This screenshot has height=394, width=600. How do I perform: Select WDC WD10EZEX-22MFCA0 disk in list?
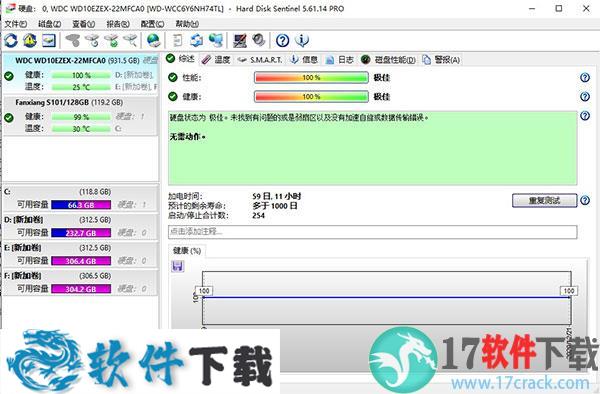[x=80, y=73]
